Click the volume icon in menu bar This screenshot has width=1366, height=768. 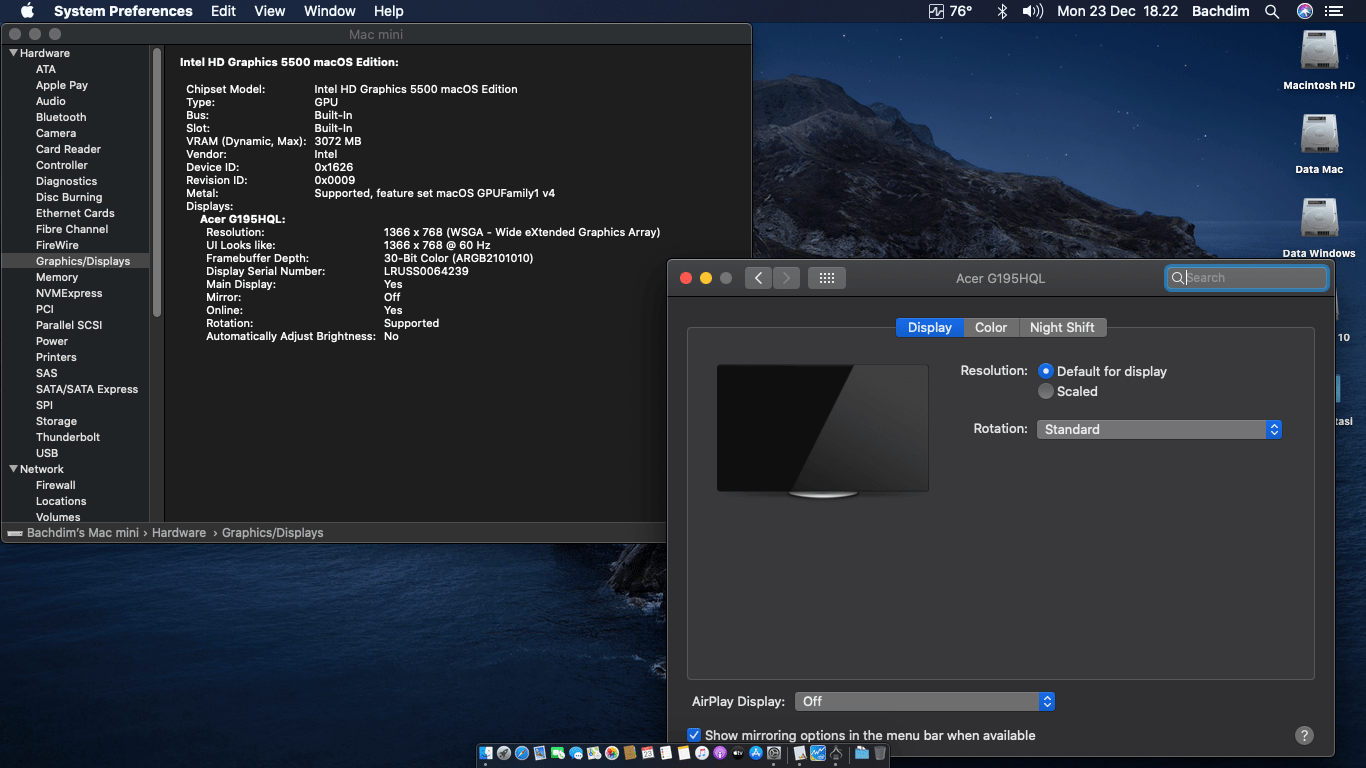(x=1032, y=11)
